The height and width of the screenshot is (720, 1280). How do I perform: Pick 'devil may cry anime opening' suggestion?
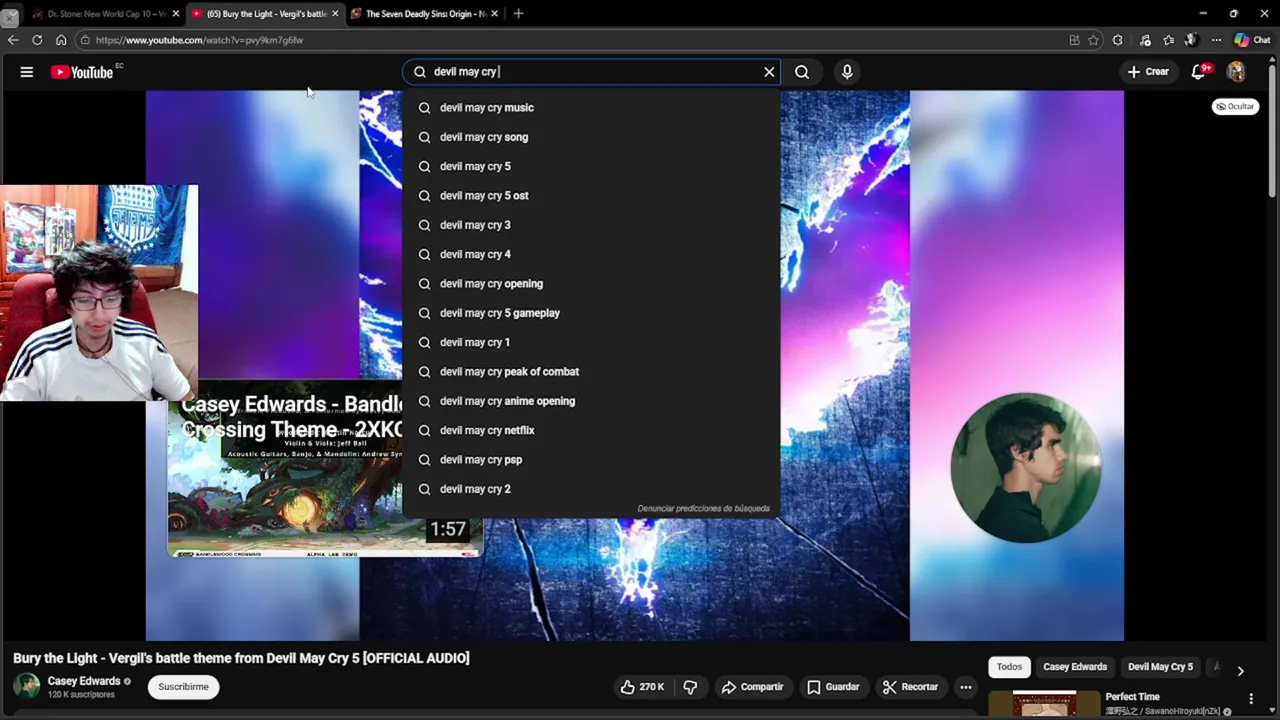pyautogui.click(x=591, y=401)
